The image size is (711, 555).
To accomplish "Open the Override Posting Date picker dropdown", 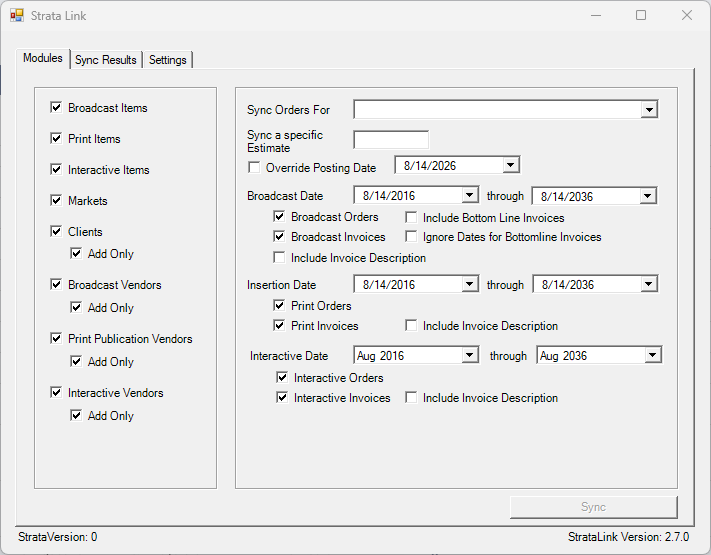I will [x=511, y=165].
